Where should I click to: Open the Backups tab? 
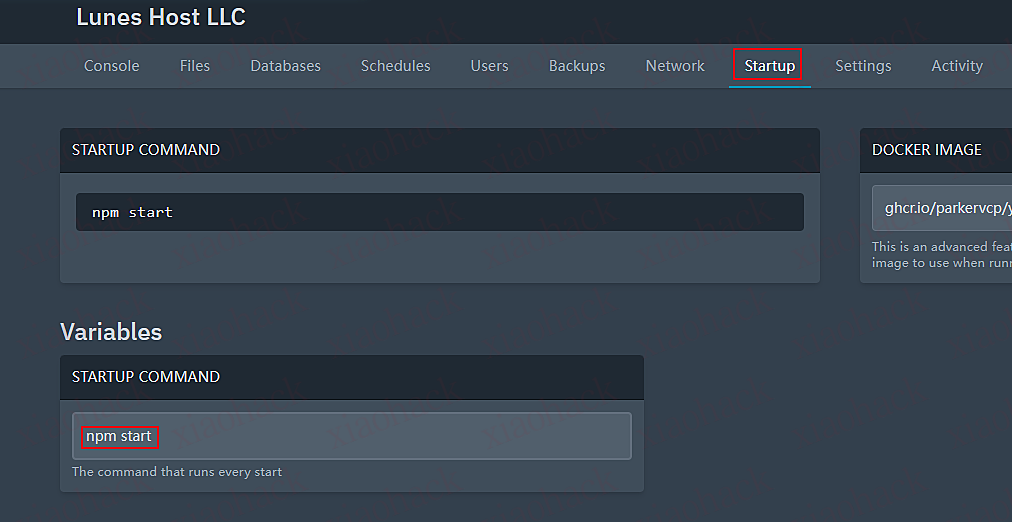[x=576, y=66]
